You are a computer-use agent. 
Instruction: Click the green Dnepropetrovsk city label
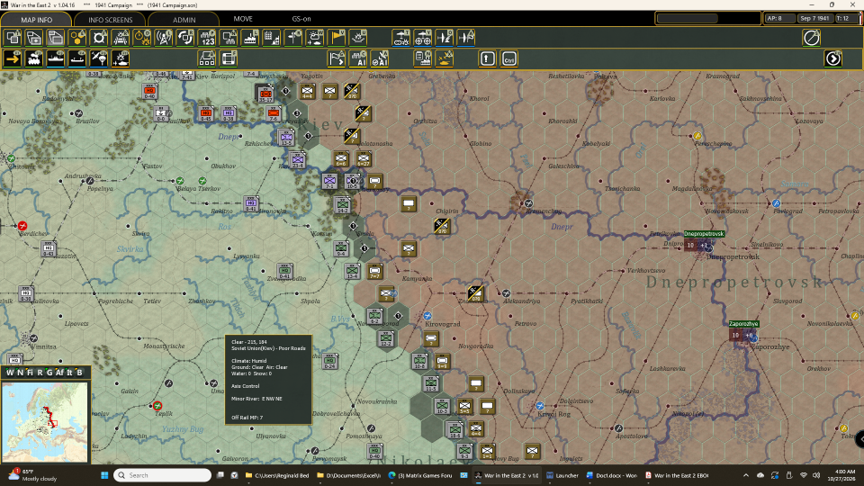tap(704, 234)
